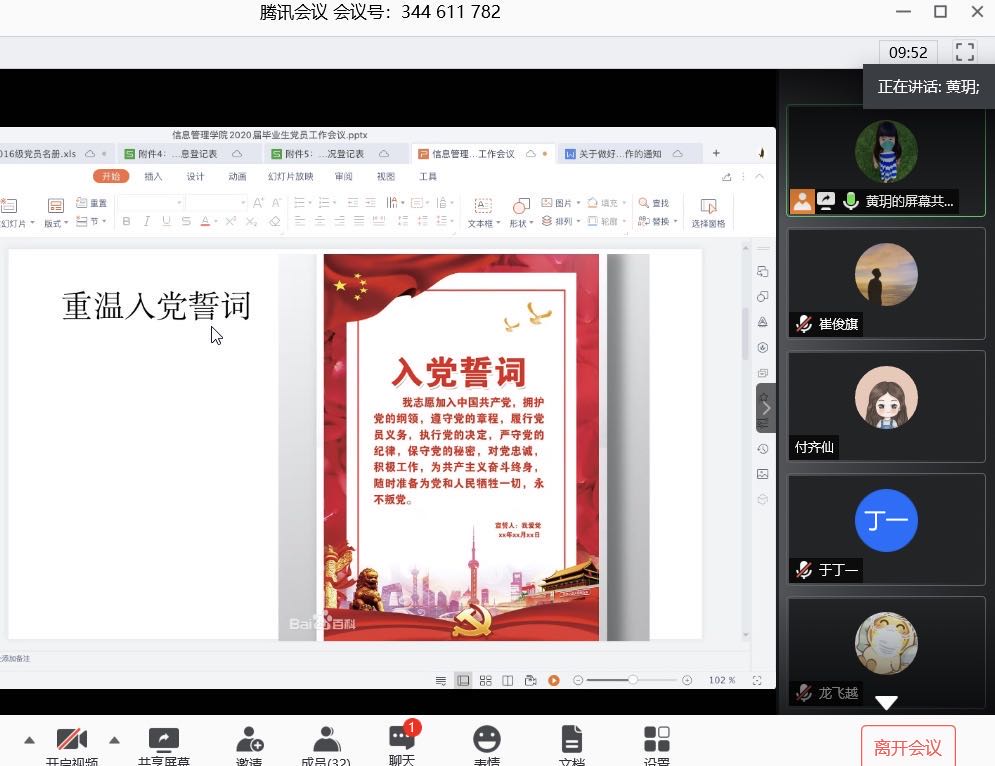995x766 pixels.
Task: Collapse the participant side panel
Action: 766,408
